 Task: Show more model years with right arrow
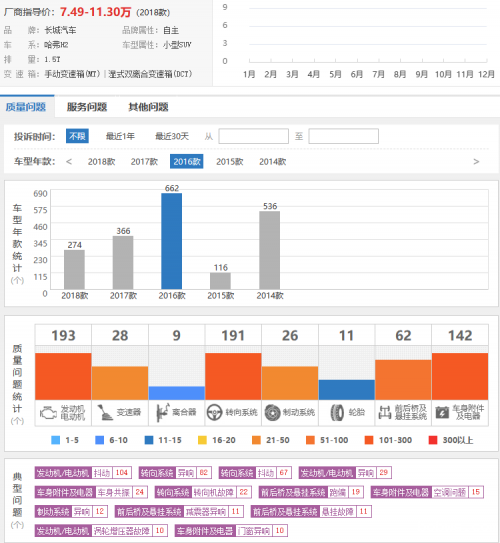pos(476,161)
